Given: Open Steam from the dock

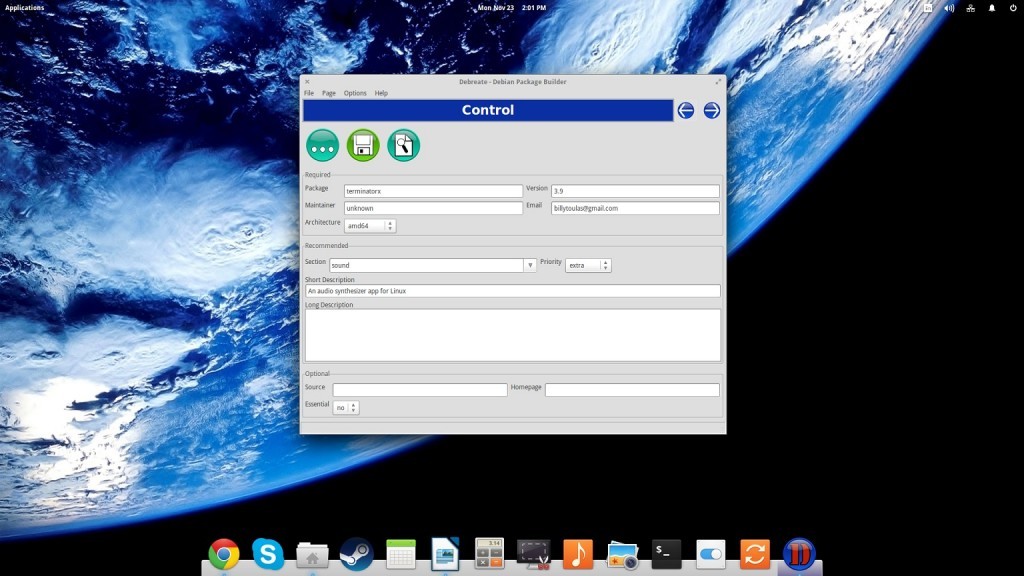Looking at the screenshot, I should (x=357, y=553).
